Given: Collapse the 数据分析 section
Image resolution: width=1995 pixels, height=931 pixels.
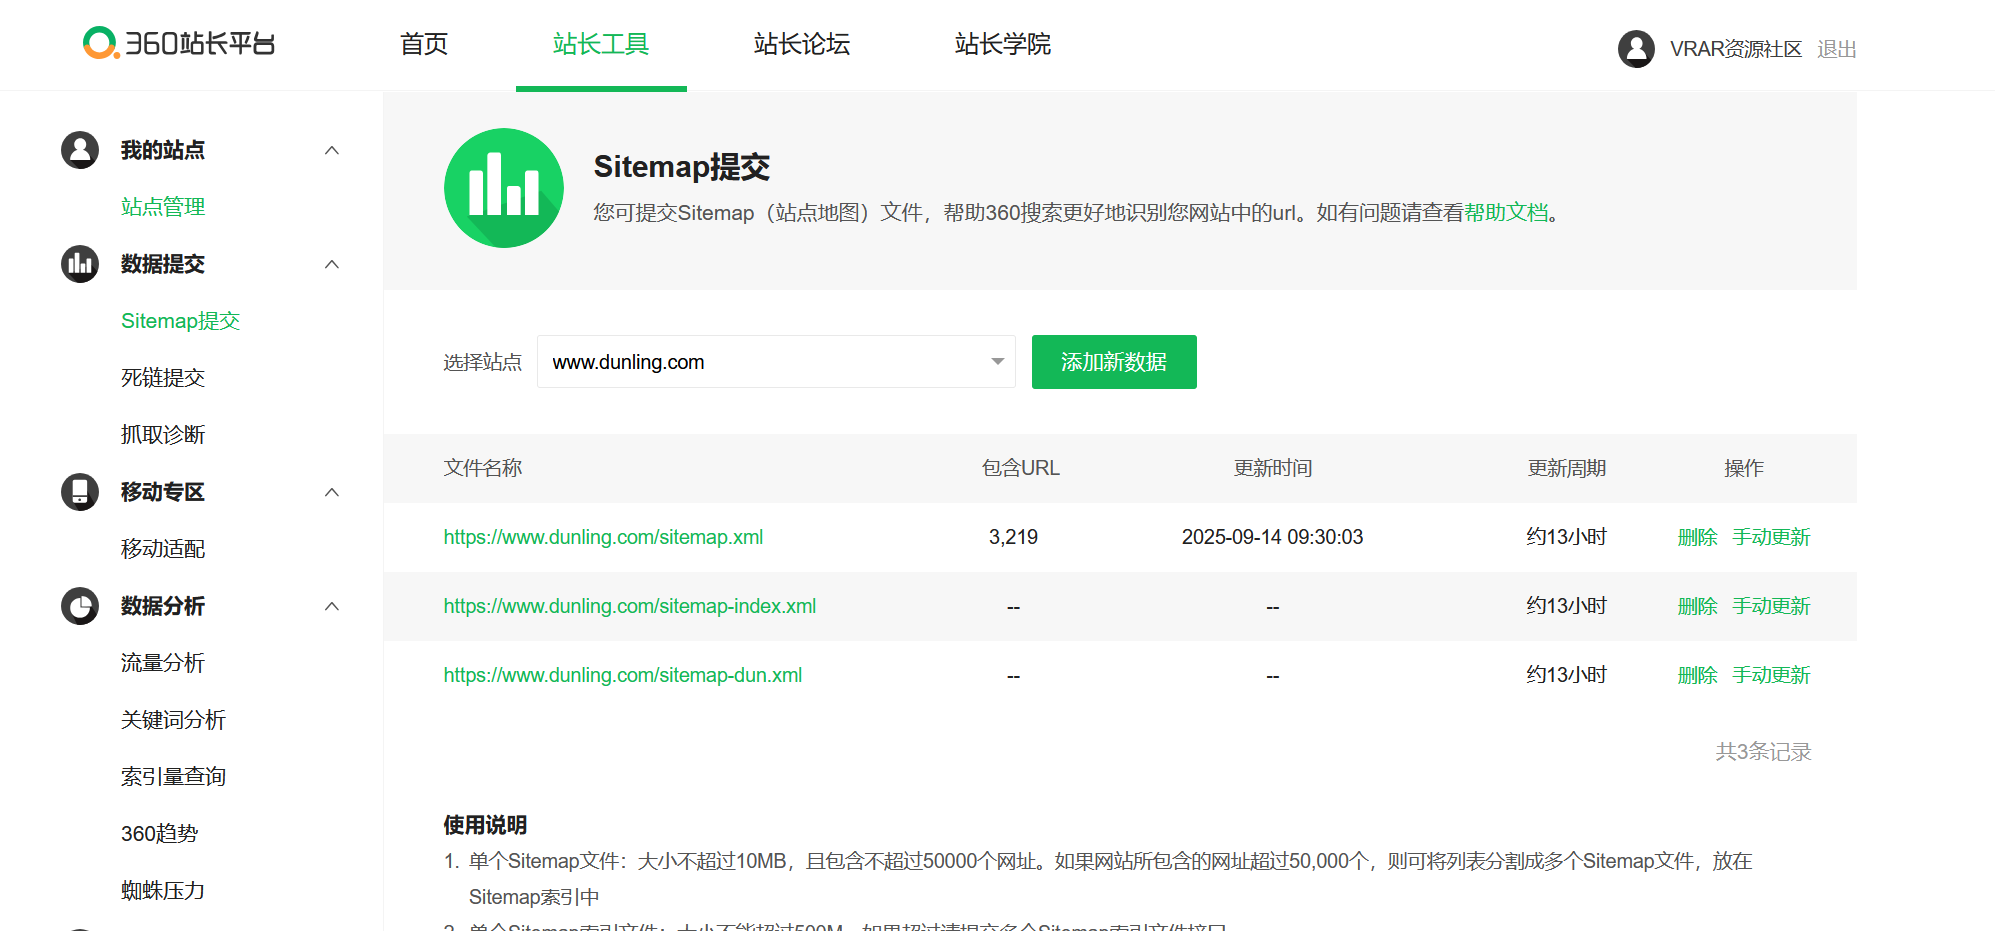Looking at the screenshot, I should pos(332,606).
